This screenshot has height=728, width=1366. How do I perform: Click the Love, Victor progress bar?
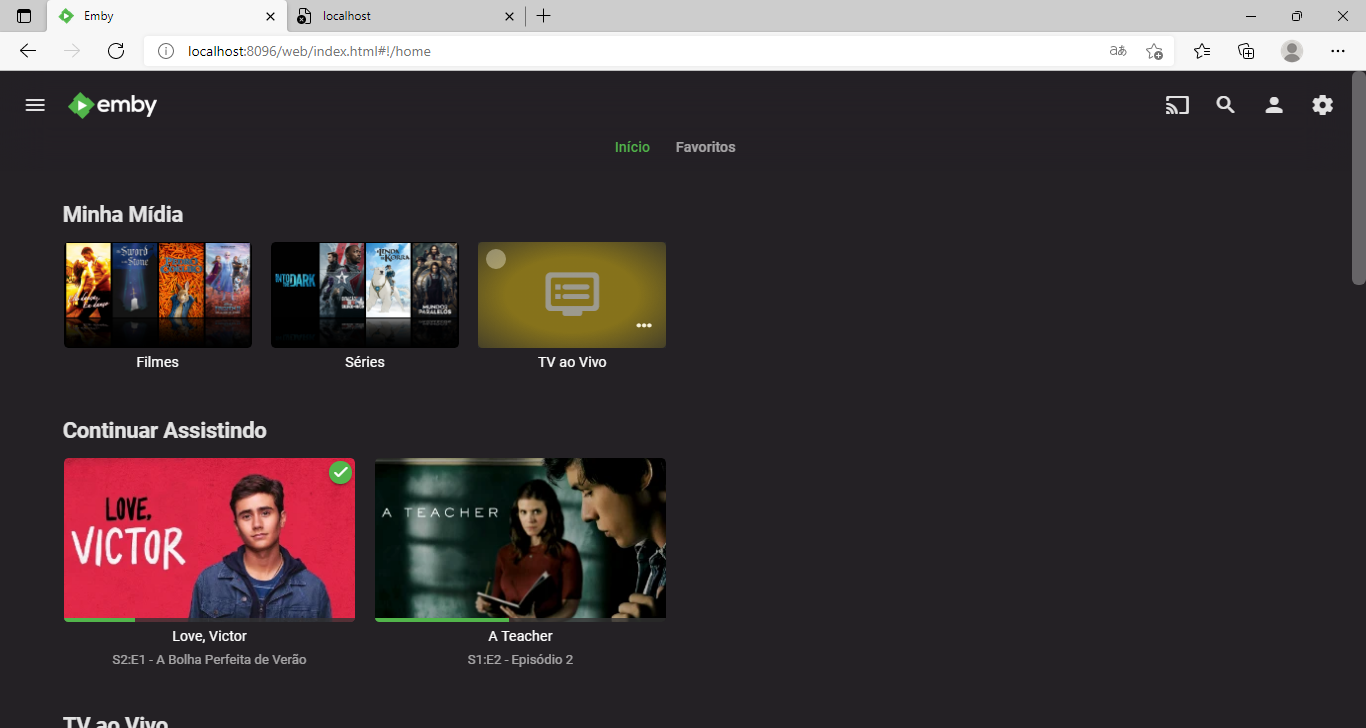pyautogui.click(x=209, y=620)
